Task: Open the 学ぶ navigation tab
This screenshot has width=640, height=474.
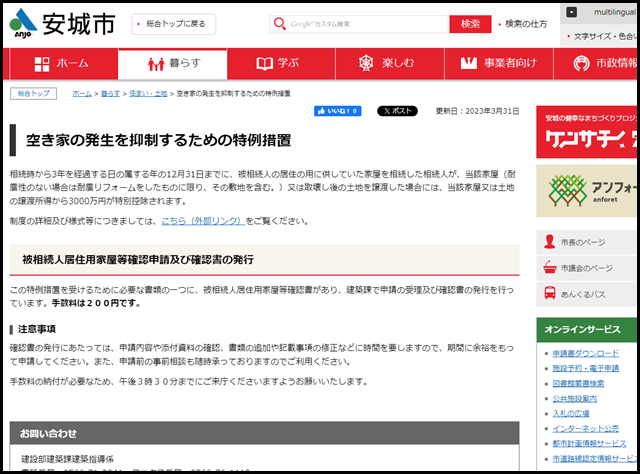Action: [x=281, y=64]
